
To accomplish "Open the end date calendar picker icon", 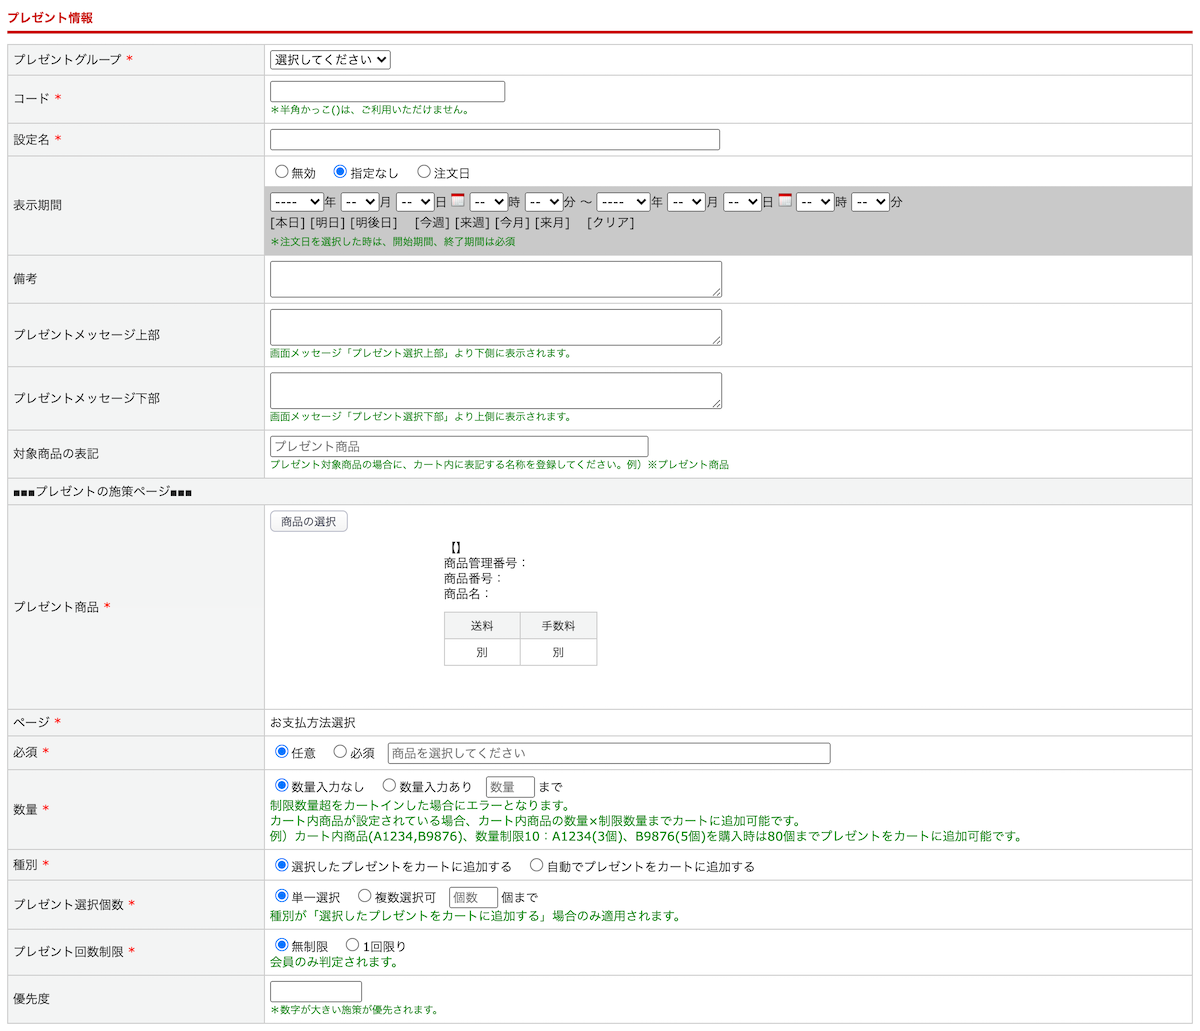I will point(785,200).
